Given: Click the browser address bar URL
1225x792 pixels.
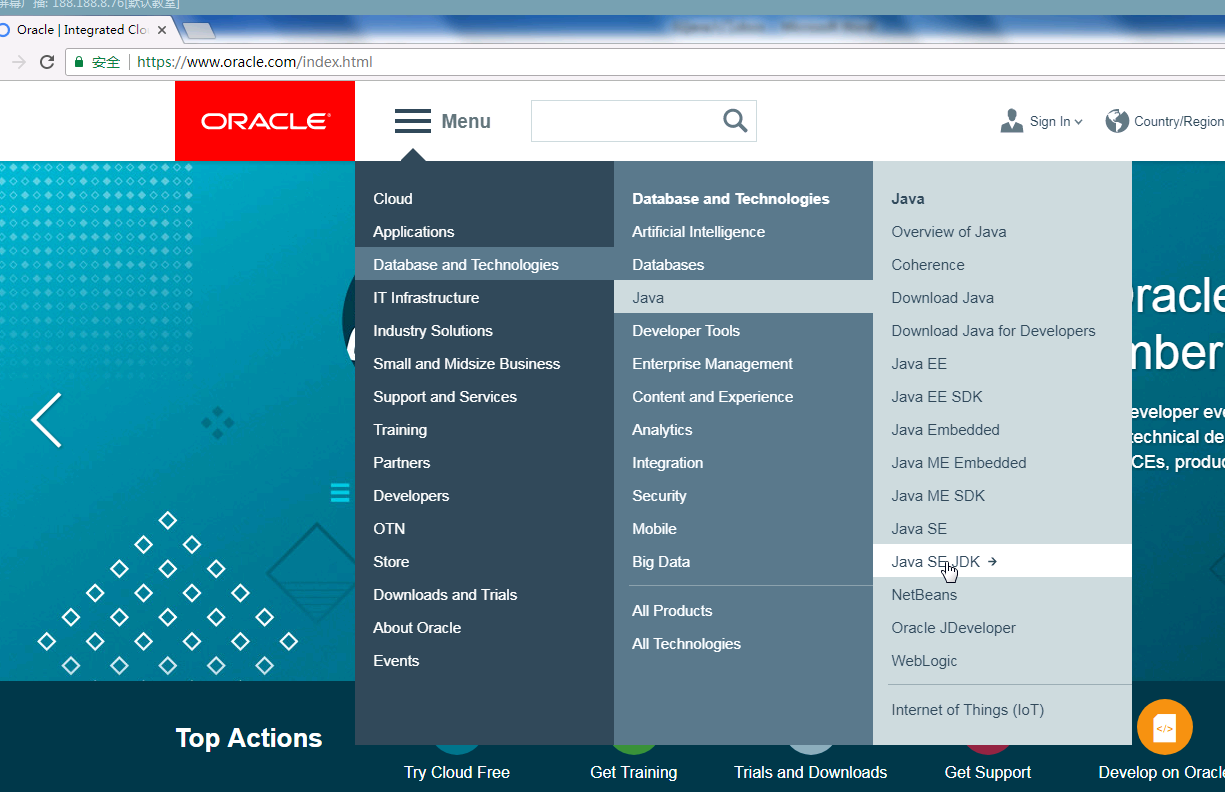Looking at the screenshot, I should [x=254, y=62].
